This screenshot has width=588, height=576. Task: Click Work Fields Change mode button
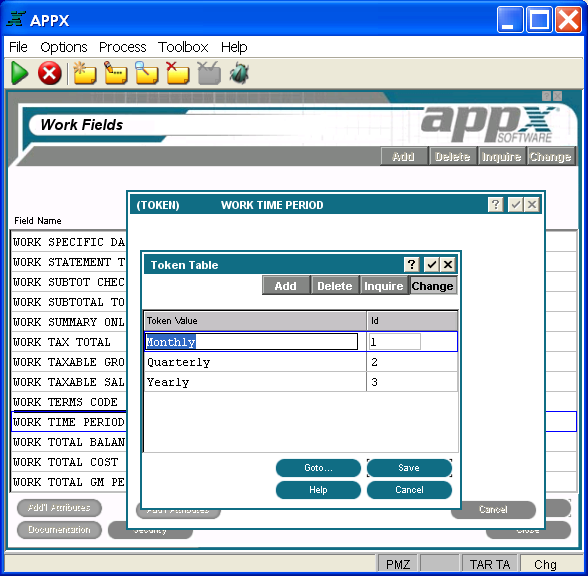pos(550,156)
